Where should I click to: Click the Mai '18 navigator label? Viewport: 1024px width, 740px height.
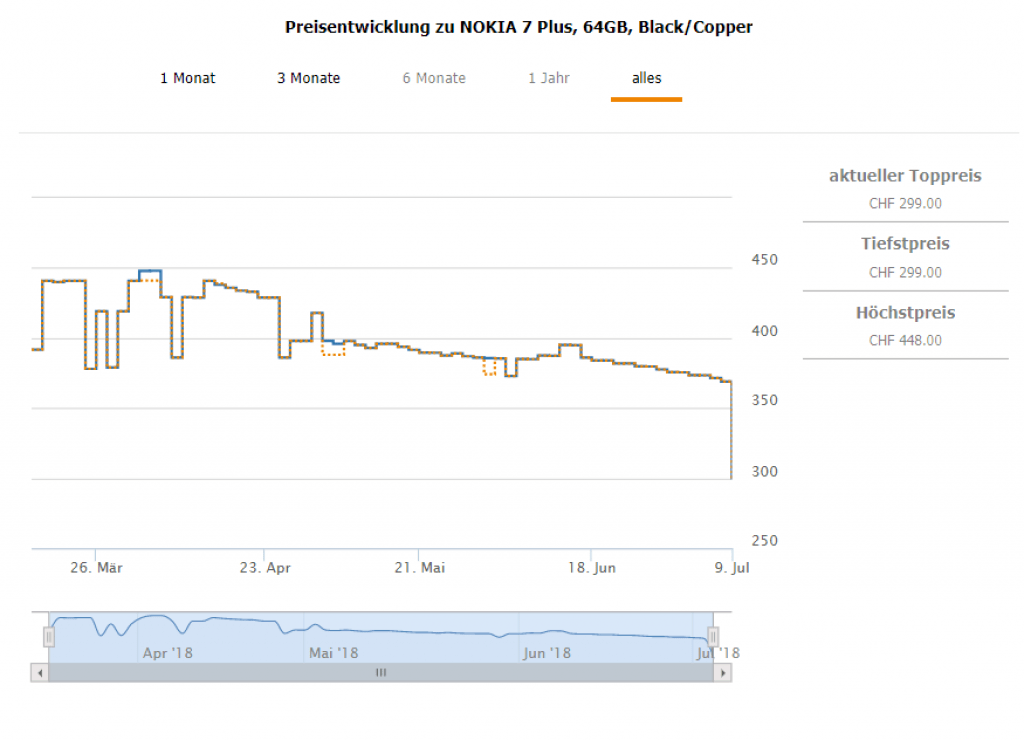[334, 653]
